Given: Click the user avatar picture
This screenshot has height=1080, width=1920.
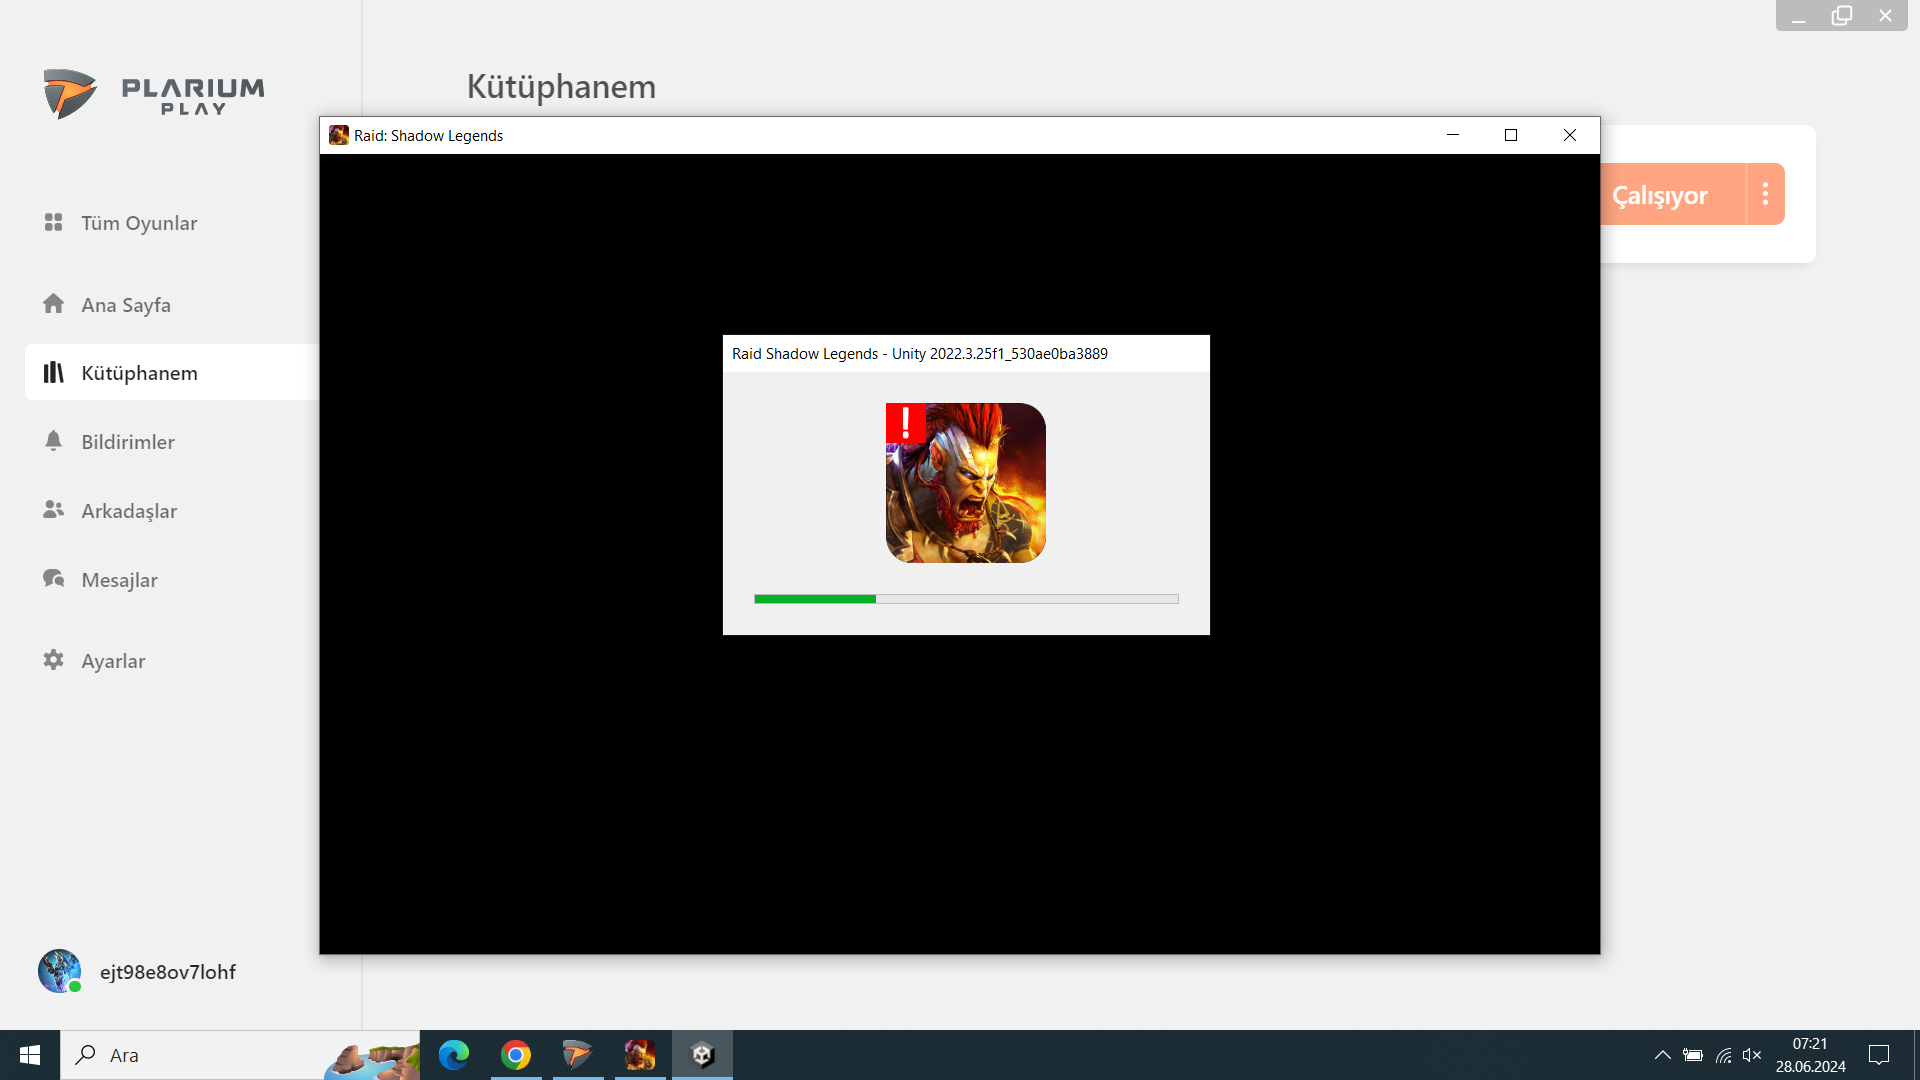Looking at the screenshot, I should click(x=60, y=971).
